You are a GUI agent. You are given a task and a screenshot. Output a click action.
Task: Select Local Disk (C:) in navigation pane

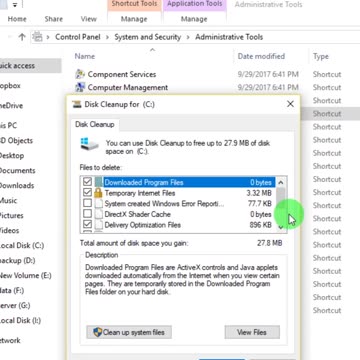(22, 246)
